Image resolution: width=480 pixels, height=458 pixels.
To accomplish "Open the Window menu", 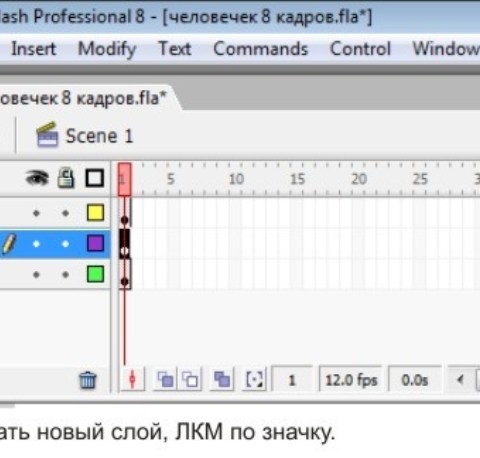I will pyautogui.click(x=446, y=49).
